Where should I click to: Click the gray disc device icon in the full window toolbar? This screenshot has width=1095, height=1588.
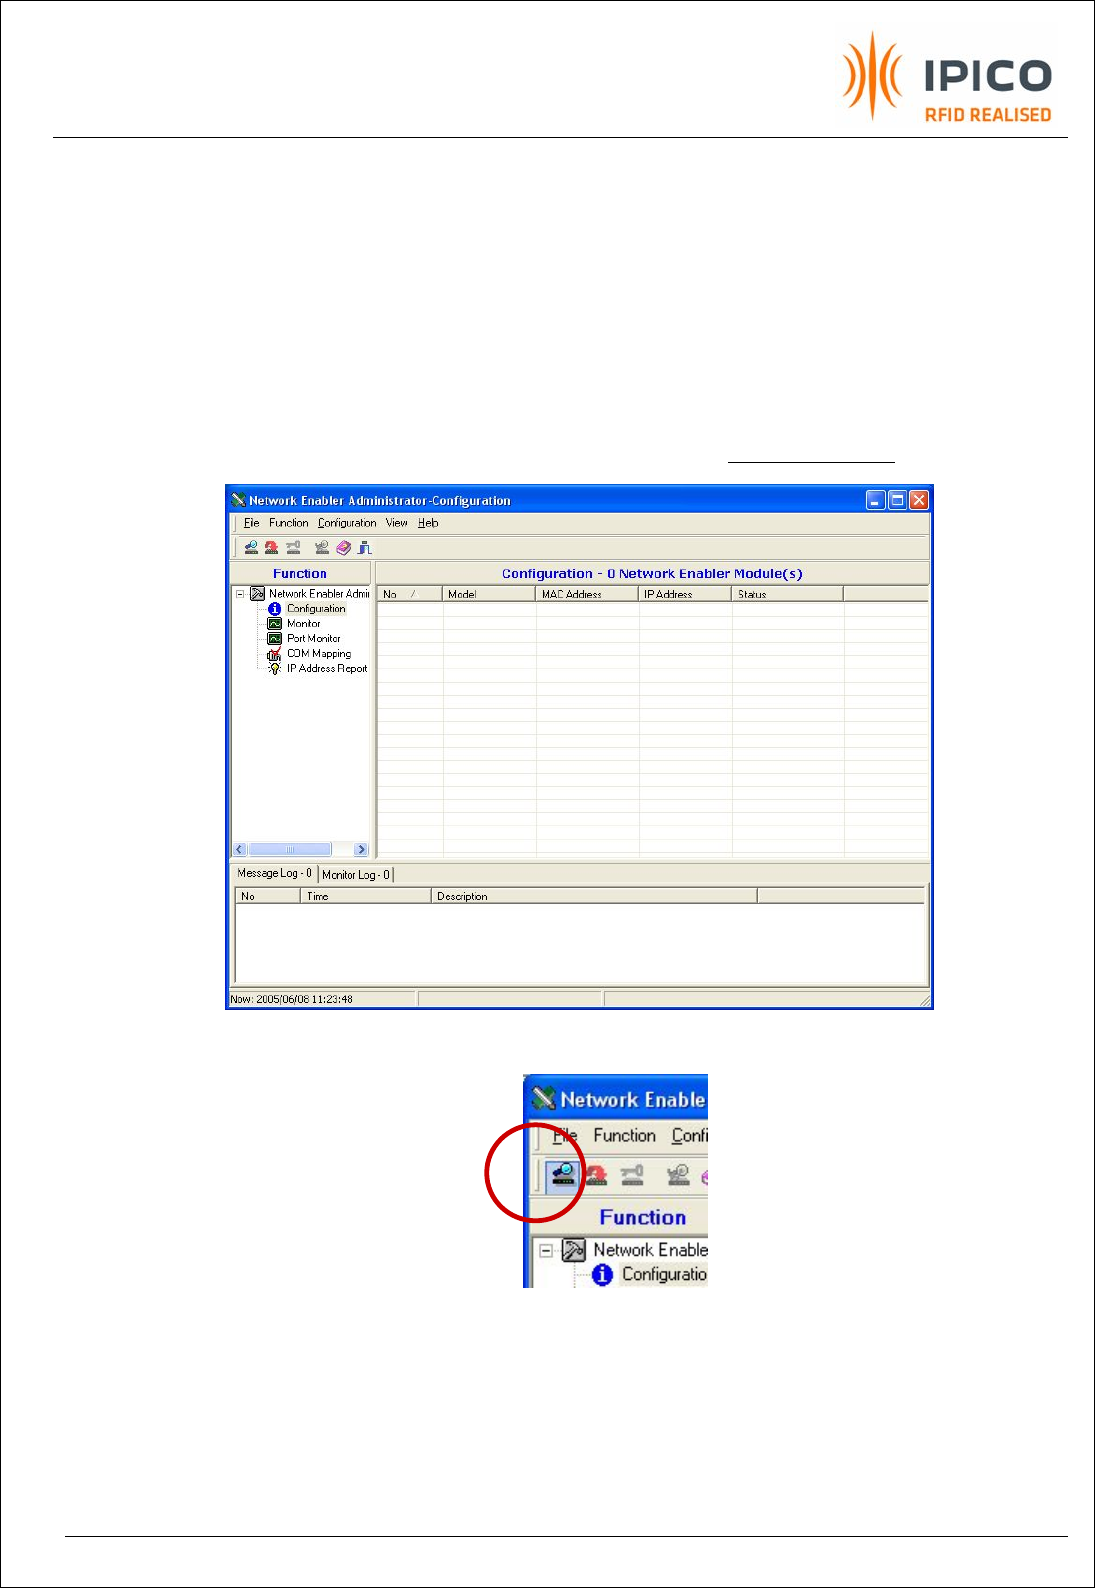pos(322,547)
